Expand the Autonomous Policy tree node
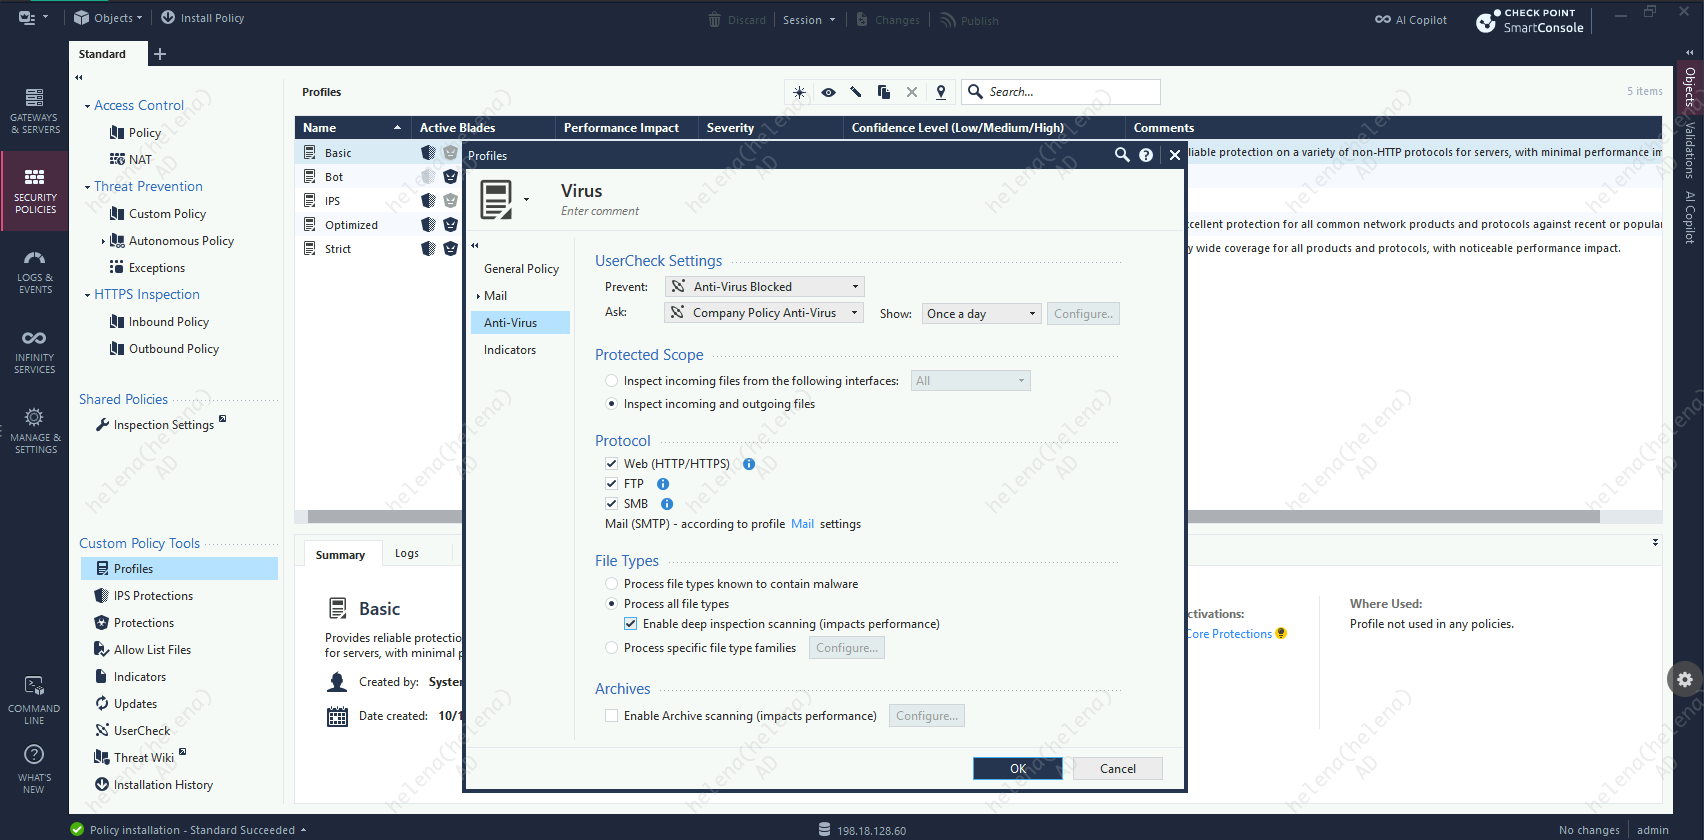Screen dimensions: 1704x840 pyautogui.click(x=103, y=241)
